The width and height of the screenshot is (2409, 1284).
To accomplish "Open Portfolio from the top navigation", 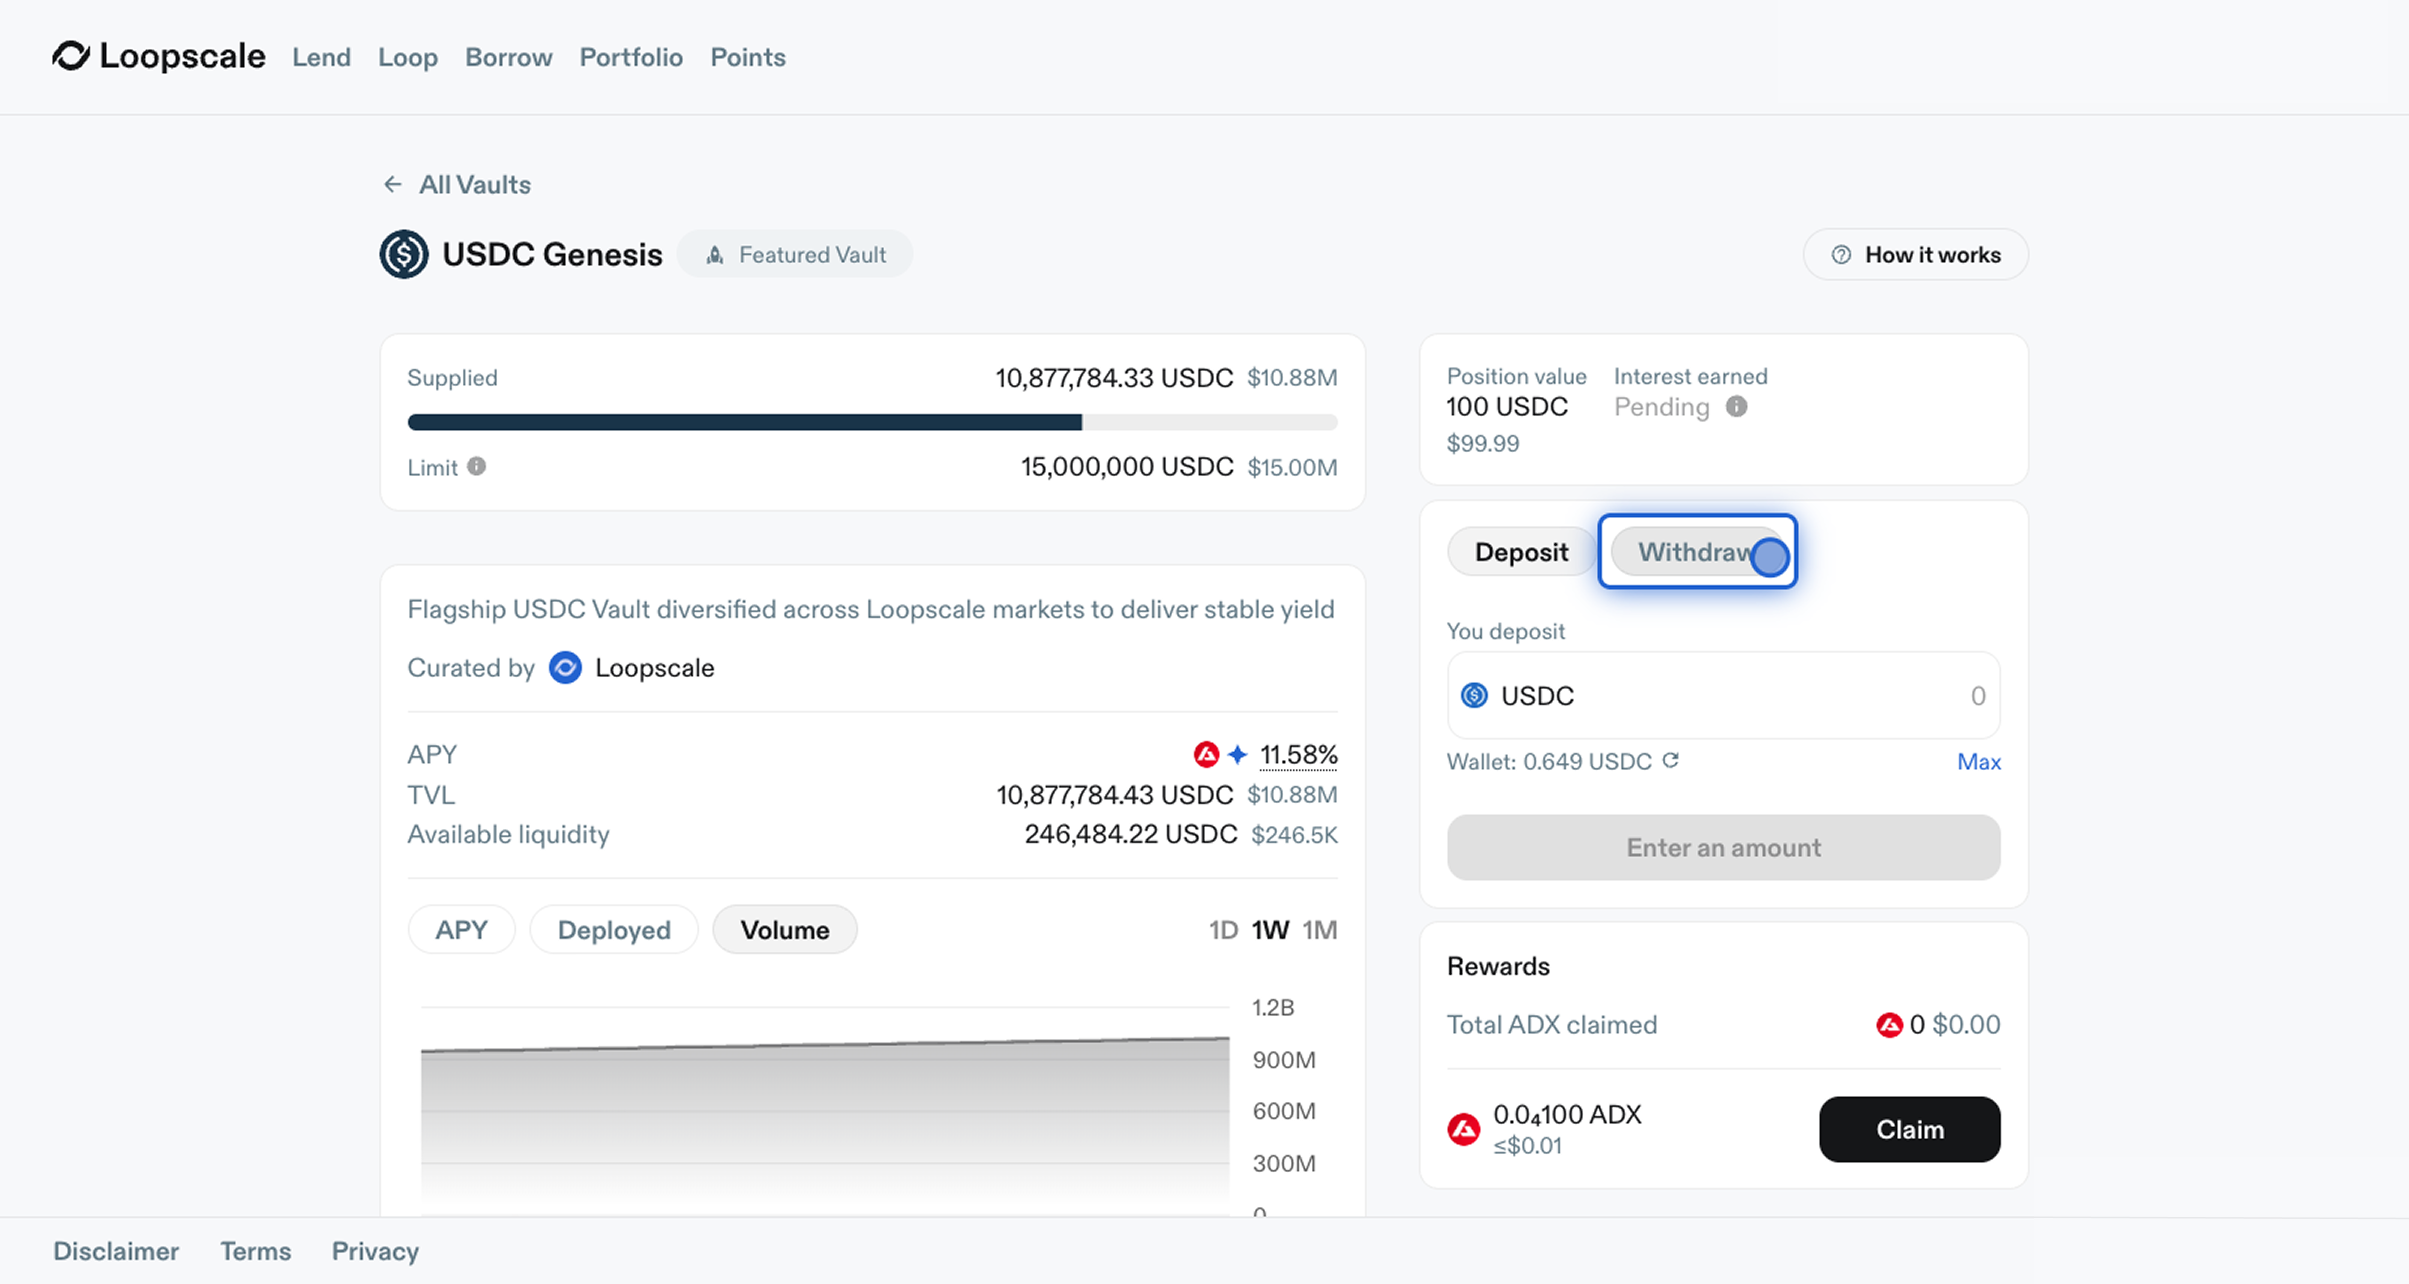I will pos(631,57).
